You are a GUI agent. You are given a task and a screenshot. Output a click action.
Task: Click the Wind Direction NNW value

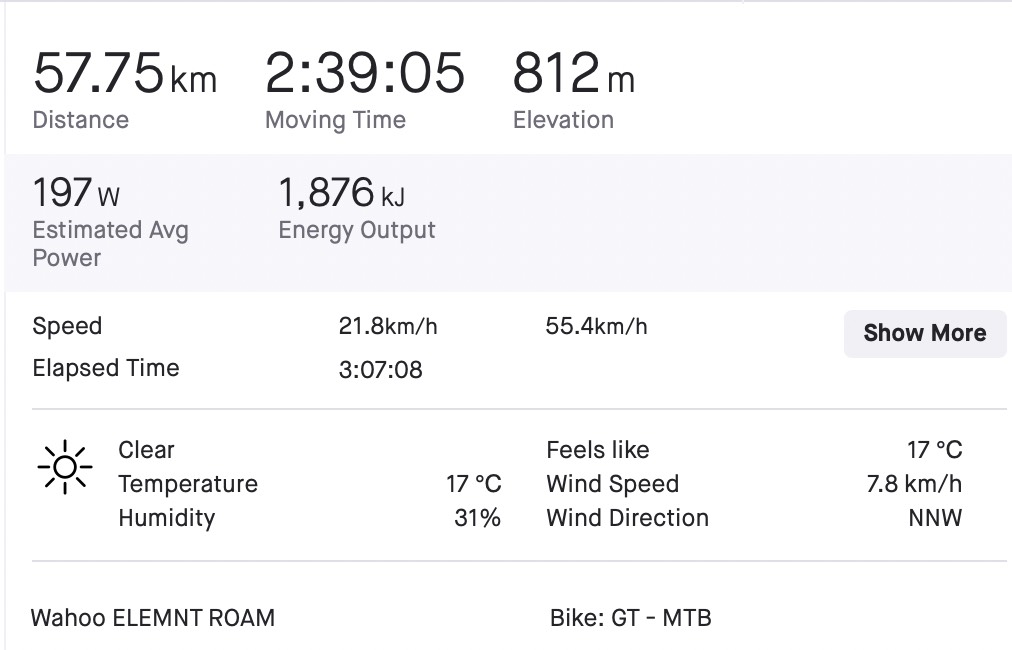tap(935, 518)
